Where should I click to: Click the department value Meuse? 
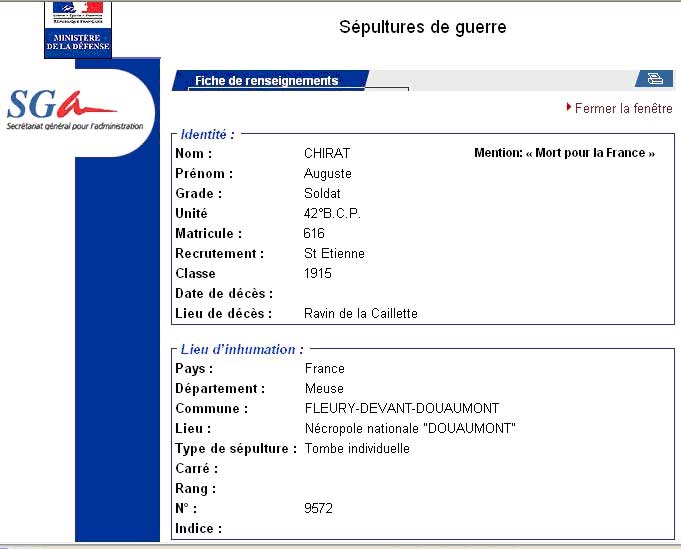coord(324,388)
